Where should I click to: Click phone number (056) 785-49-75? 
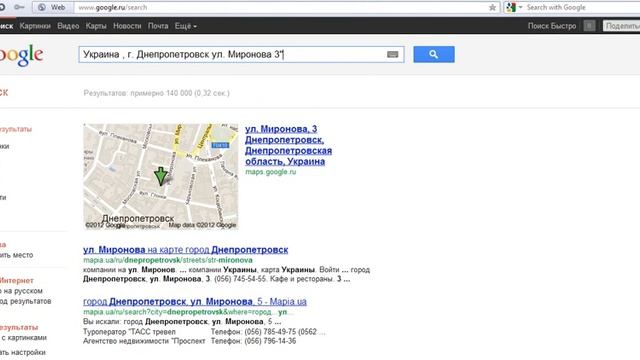270,332
